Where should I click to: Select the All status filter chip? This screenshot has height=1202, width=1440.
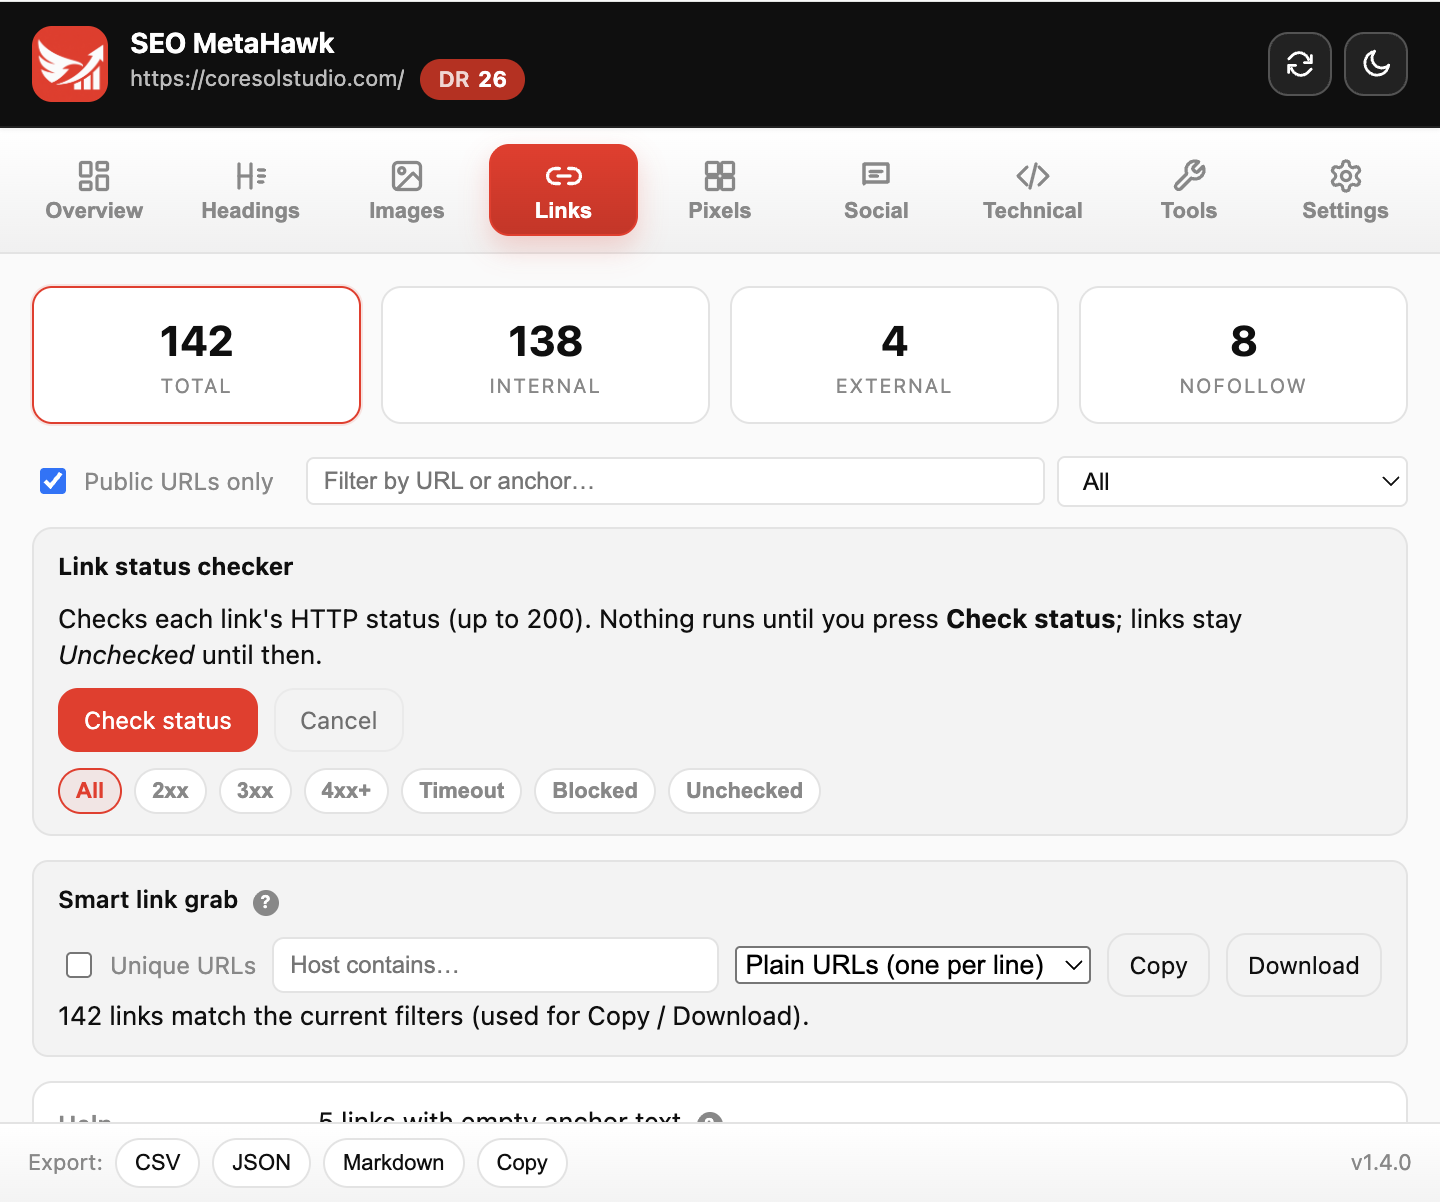[x=90, y=791]
